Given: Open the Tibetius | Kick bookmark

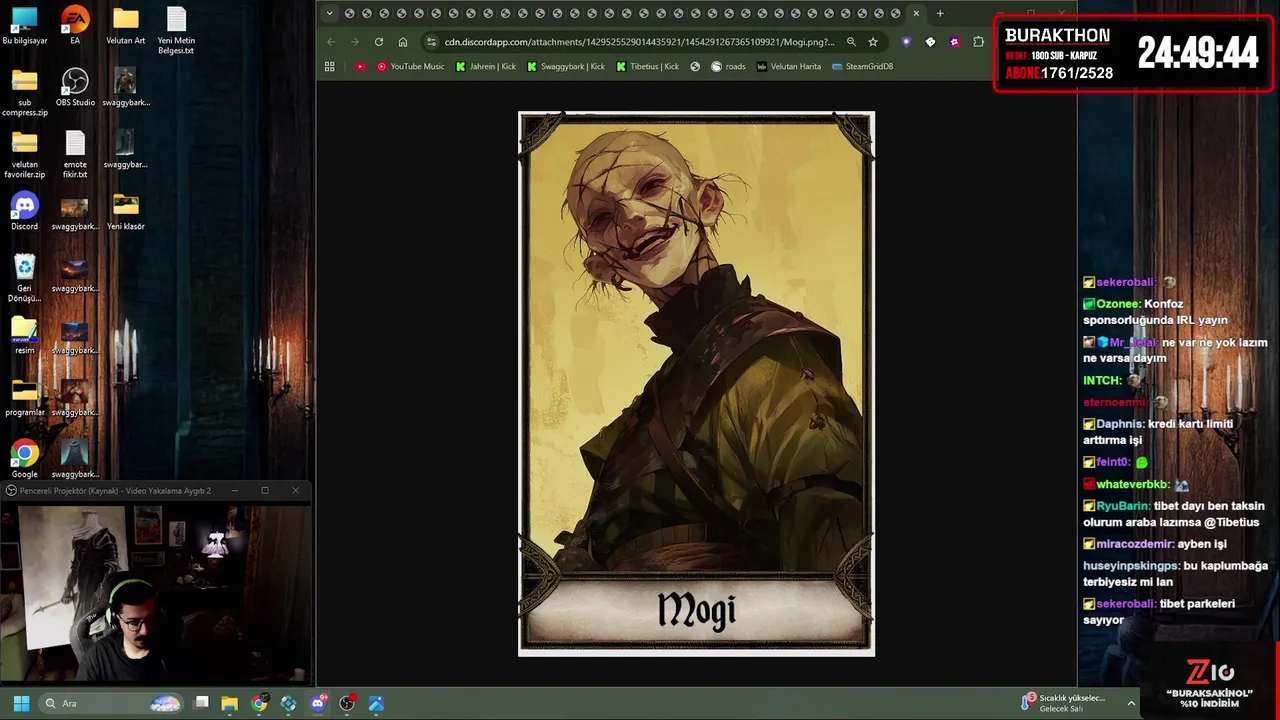Looking at the screenshot, I should (x=648, y=66).
